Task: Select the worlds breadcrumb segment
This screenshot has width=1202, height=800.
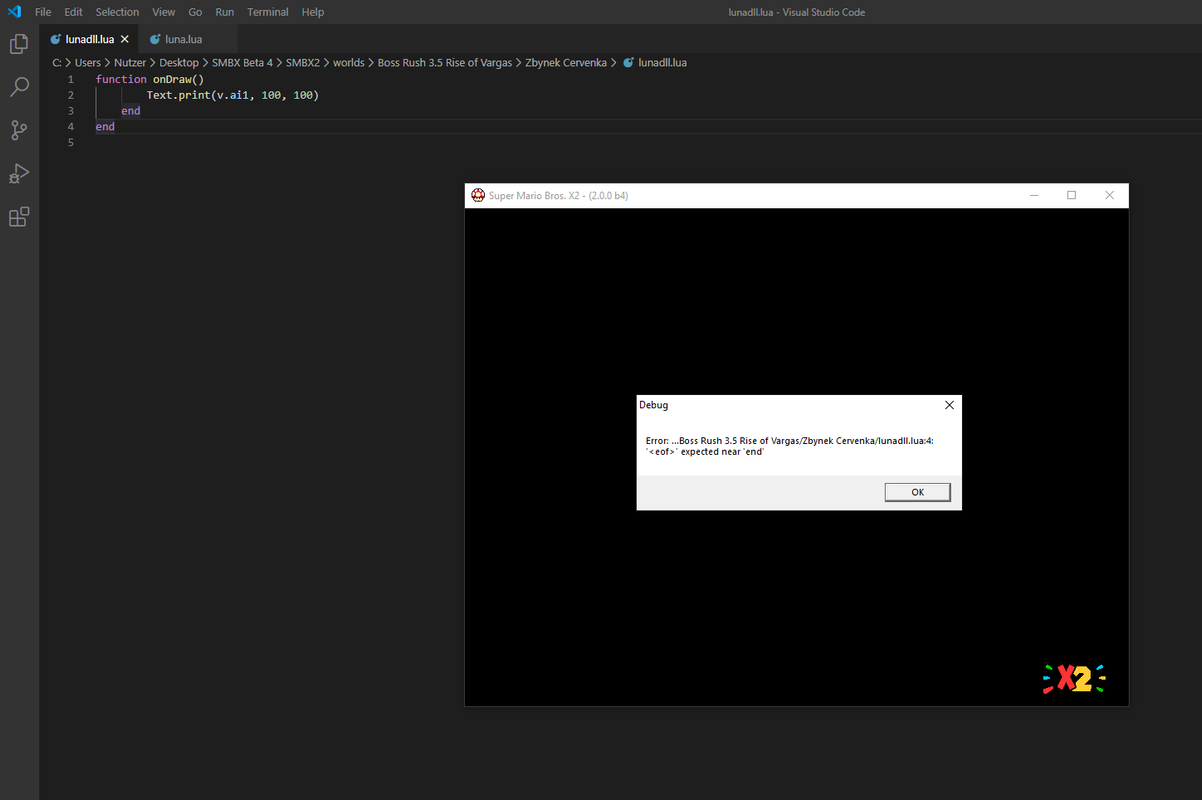Action: [349, 62]
